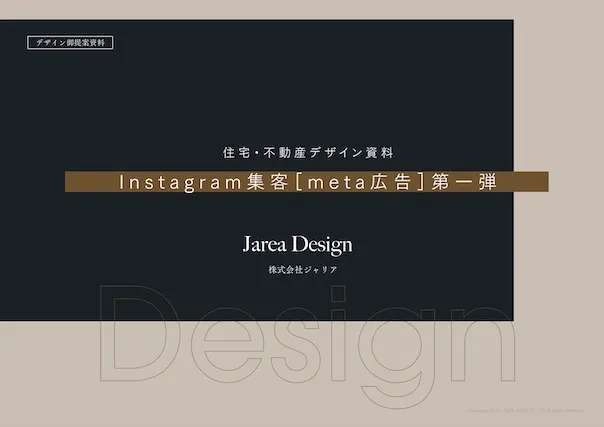This screenshot has width=604, height=427.
Task: Click the Jarea Design logo text
Action: [x=297, y=244]
